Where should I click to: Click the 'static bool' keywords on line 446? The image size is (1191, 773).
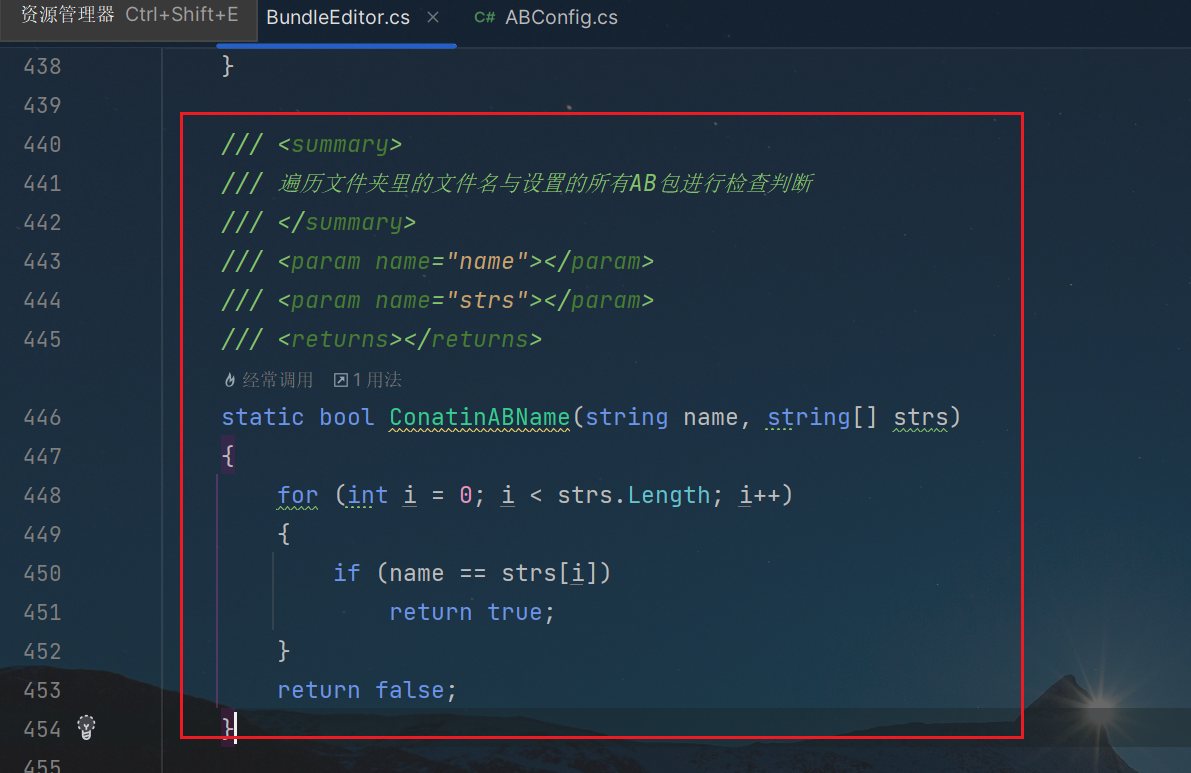click(298, 417)
